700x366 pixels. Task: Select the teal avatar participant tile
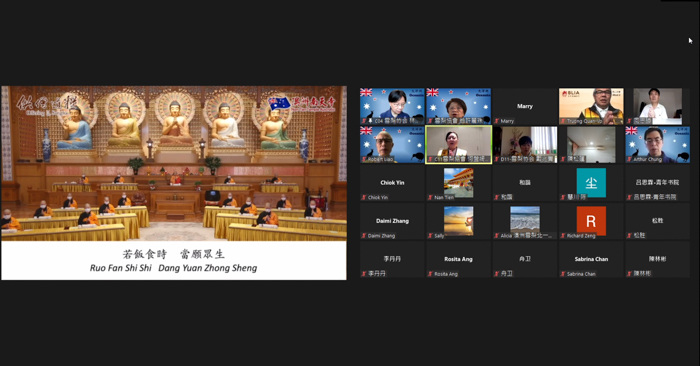[x=591, y=183]
